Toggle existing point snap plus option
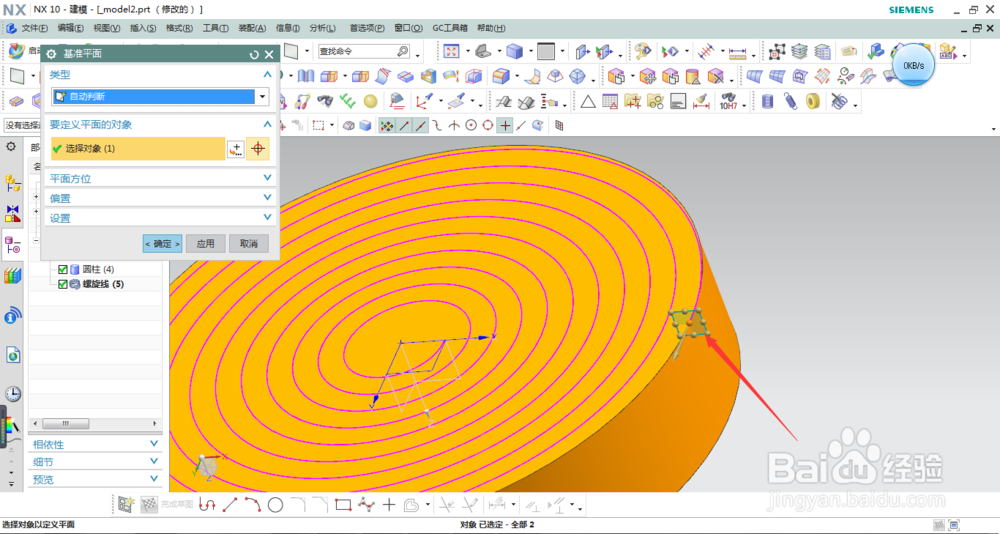Viewport: 1000px width, 534px height. point(505,126)
